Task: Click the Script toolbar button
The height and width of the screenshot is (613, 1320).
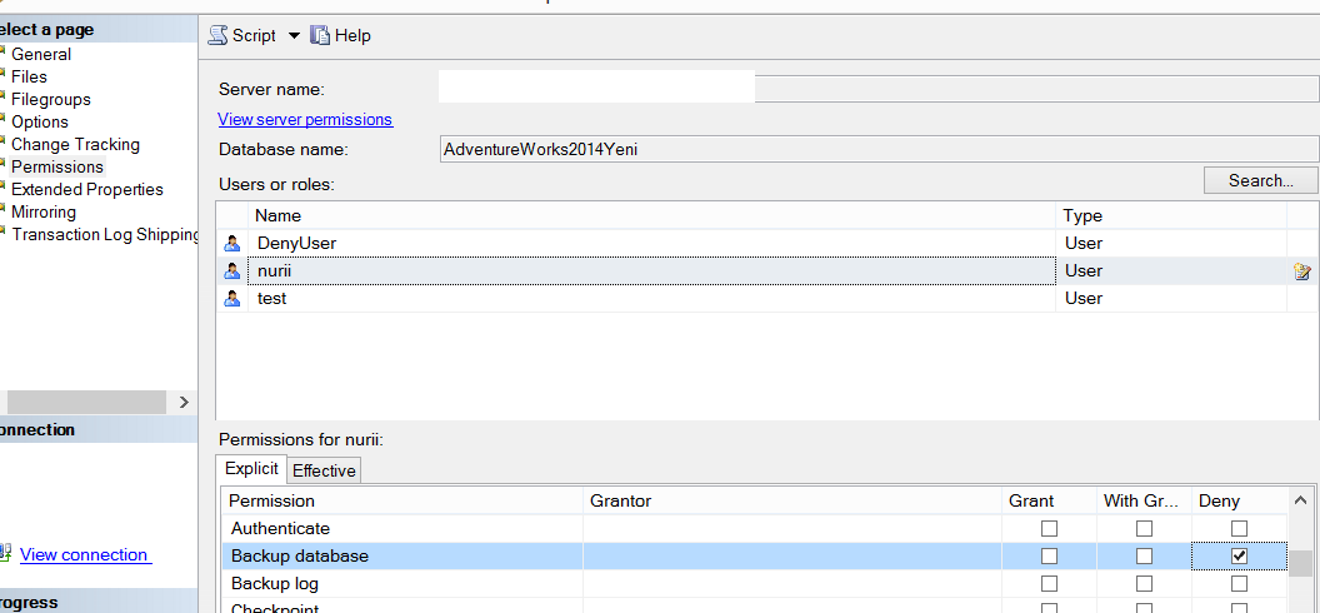Action: pyautogui.click(x=242, y=36)
